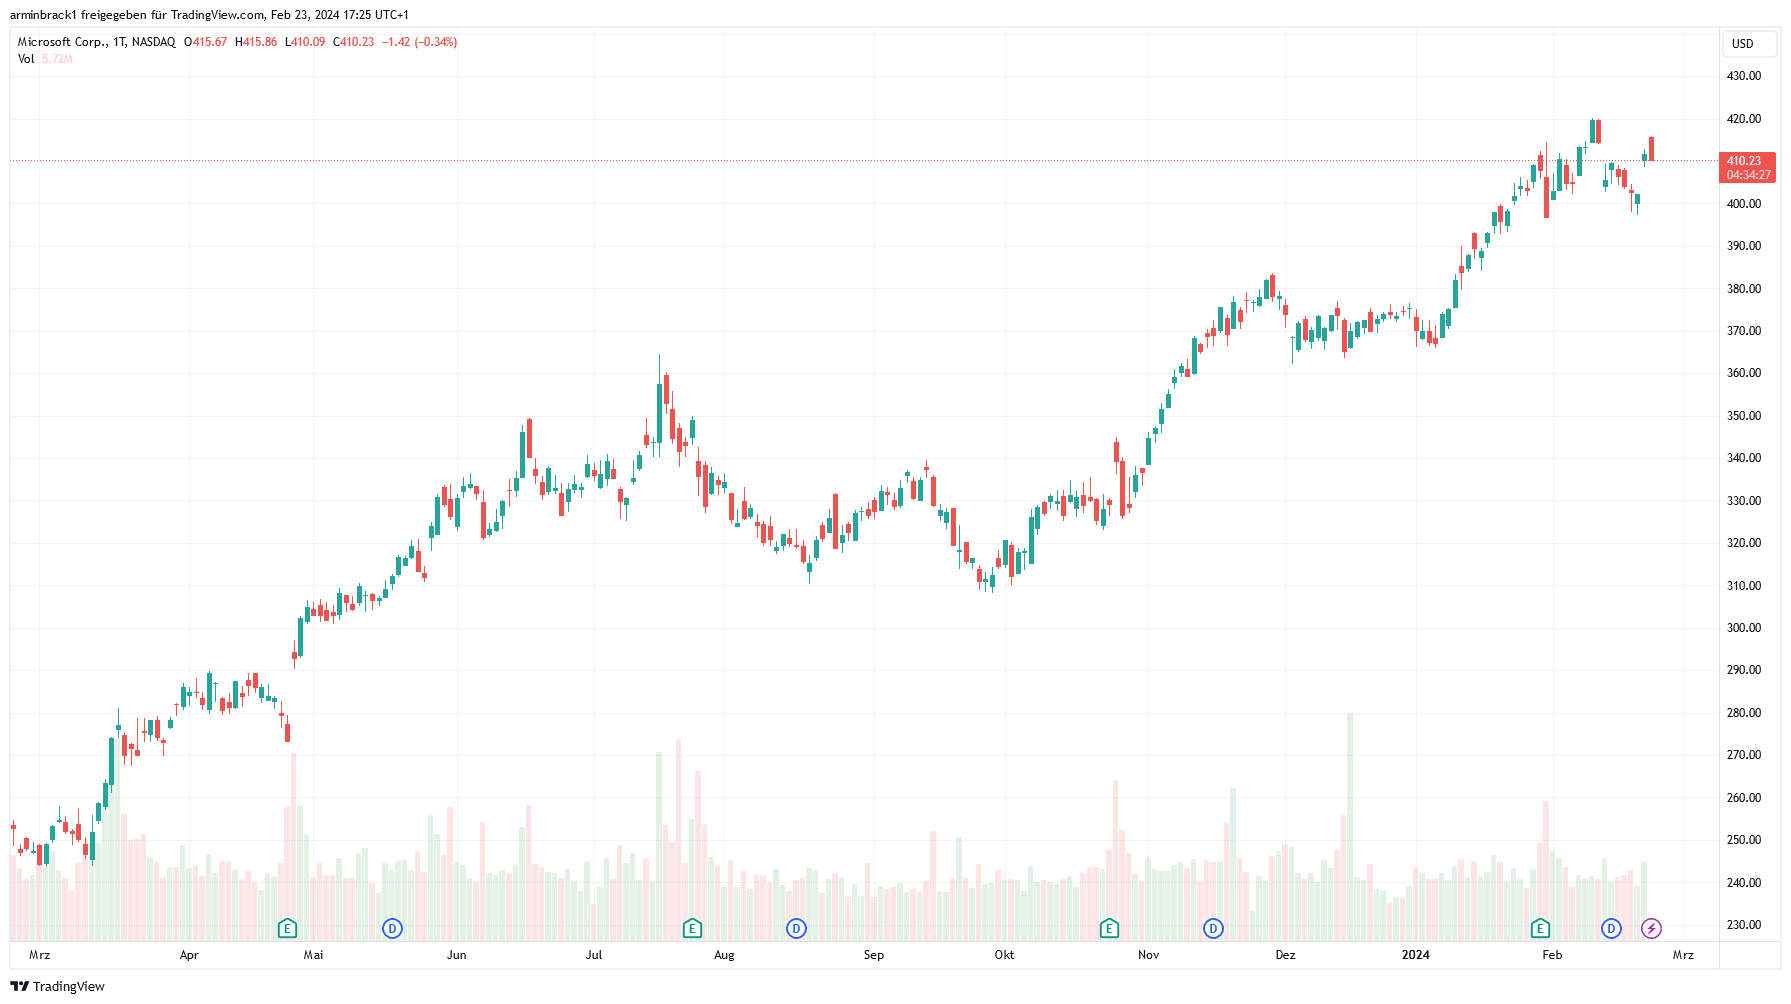
Task: Click the 310.00 price axis label
Action: click(1744, 586)
